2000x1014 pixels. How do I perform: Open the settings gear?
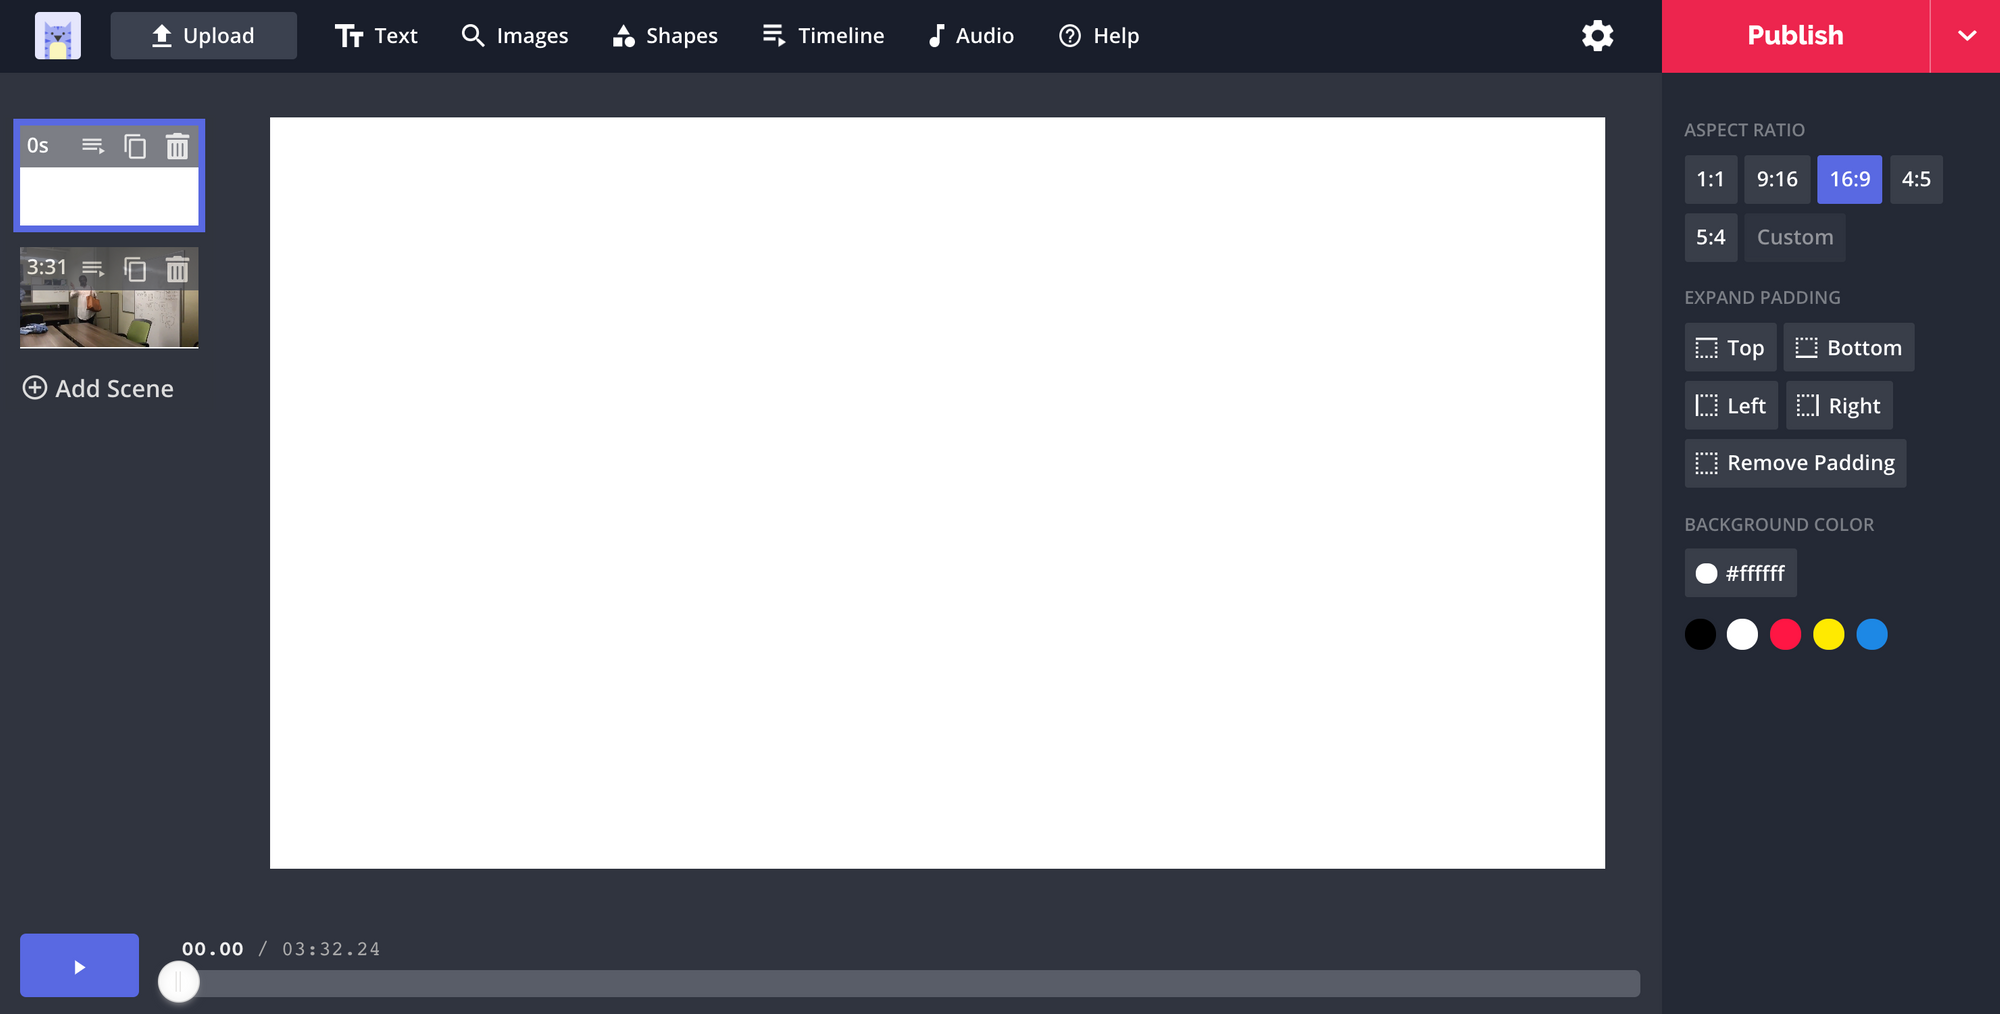point(1597,35)
